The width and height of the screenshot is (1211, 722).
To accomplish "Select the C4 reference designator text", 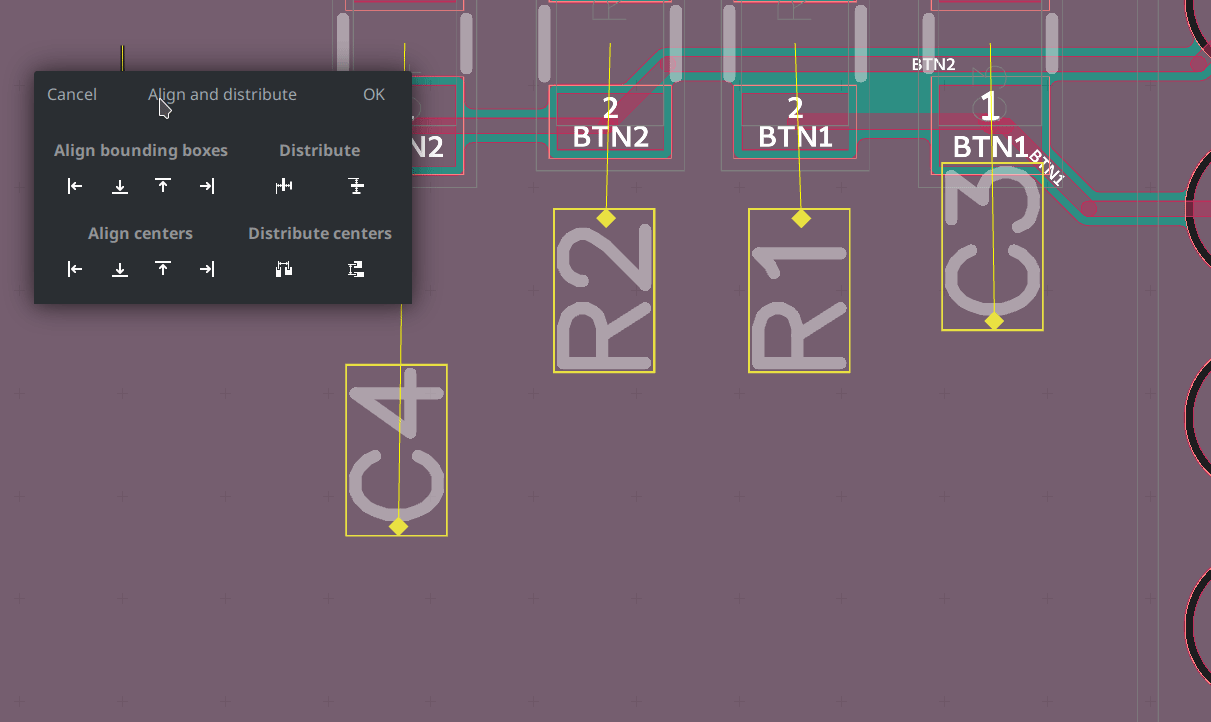I will [396, 450].
